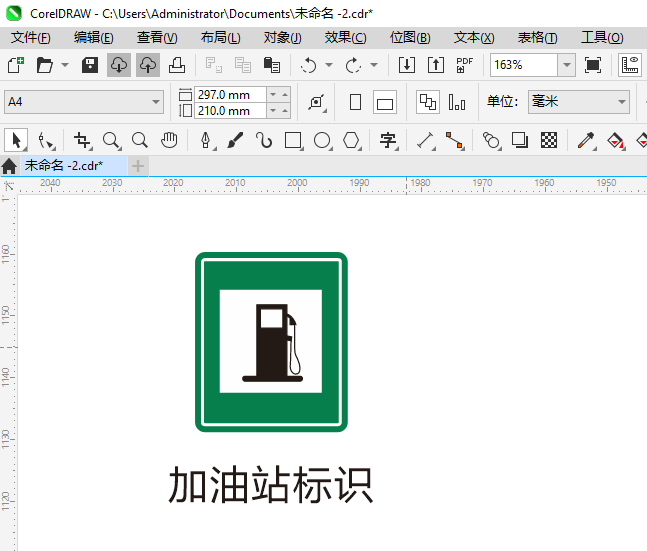Select the Polygon tool
The height and width of the screenshot is (551, 647).
click(x=352, y=140)
